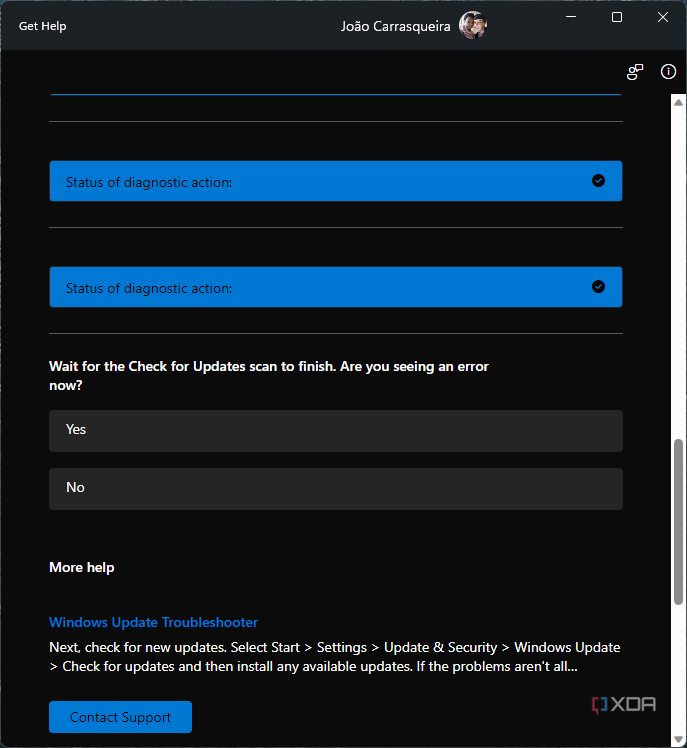The width and height of the screenshot is (687, 748).
Task: Click the Next, check for new updates description
Action: (335, 657)
